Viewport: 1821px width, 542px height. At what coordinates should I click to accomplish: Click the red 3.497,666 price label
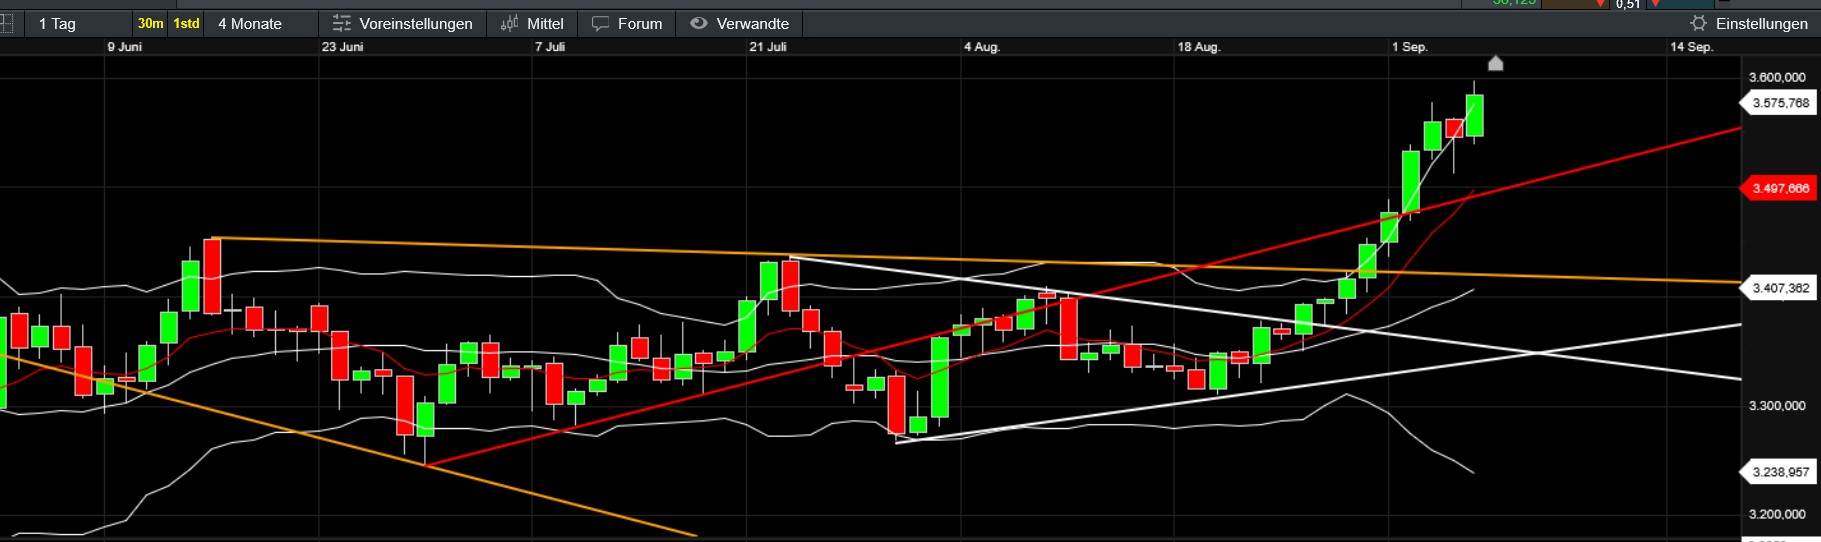tap(1778, 188)
